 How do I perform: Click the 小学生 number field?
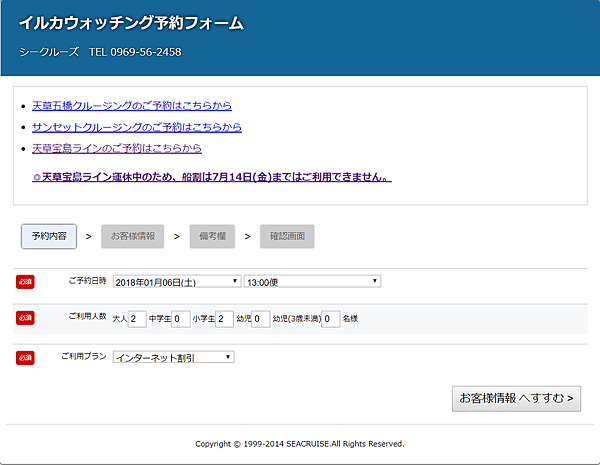225,319
